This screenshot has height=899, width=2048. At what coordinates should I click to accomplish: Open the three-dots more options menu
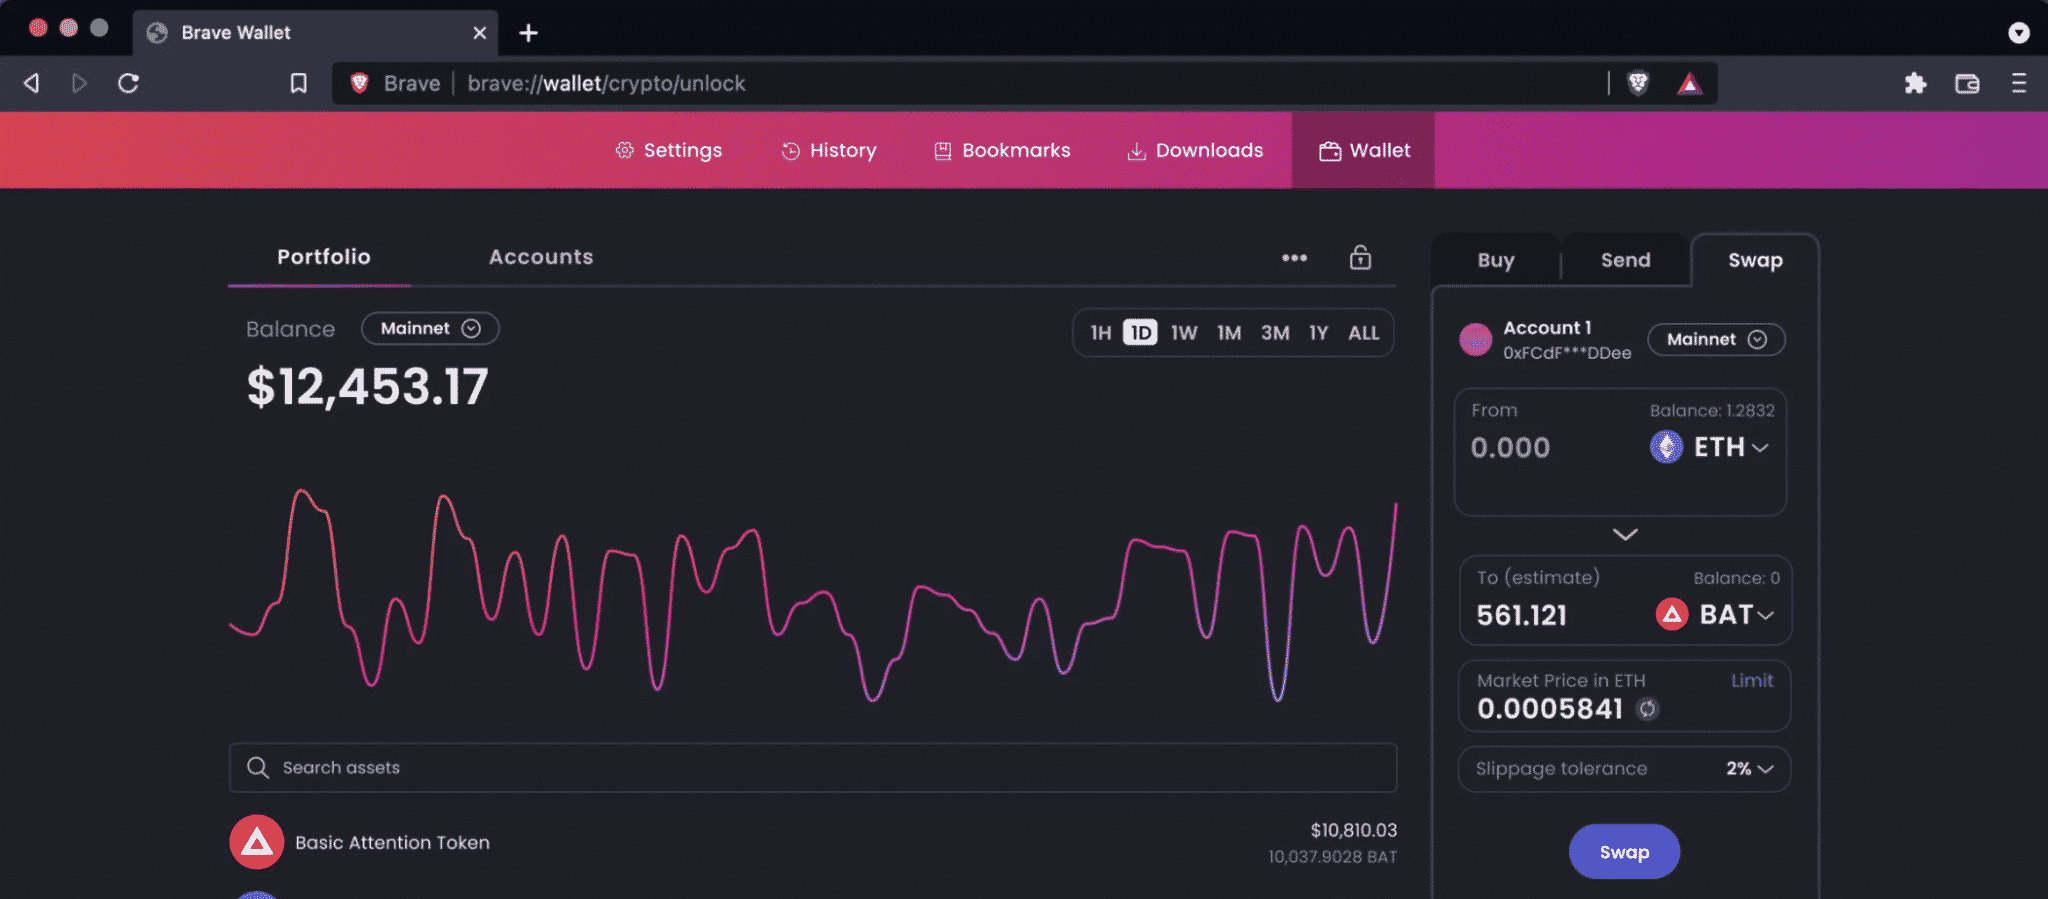(1294, 258)
